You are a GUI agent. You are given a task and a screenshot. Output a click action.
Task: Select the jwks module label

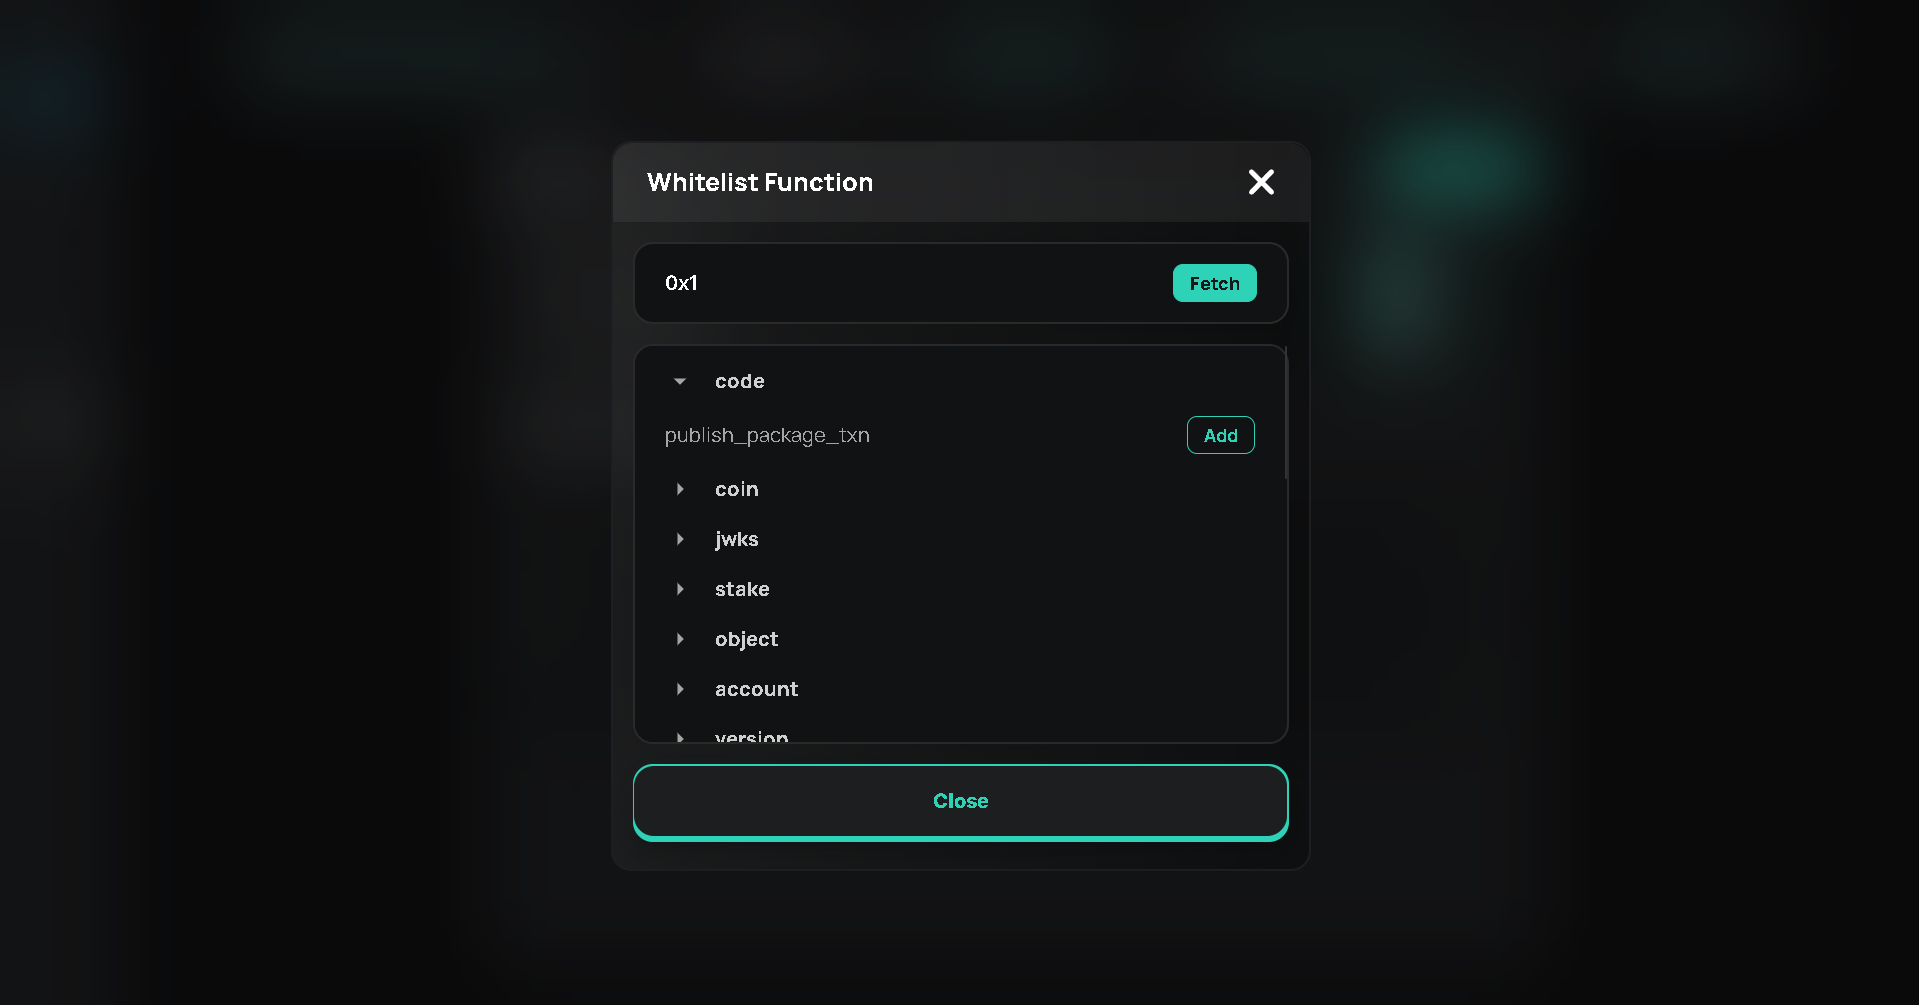[736, 539]
